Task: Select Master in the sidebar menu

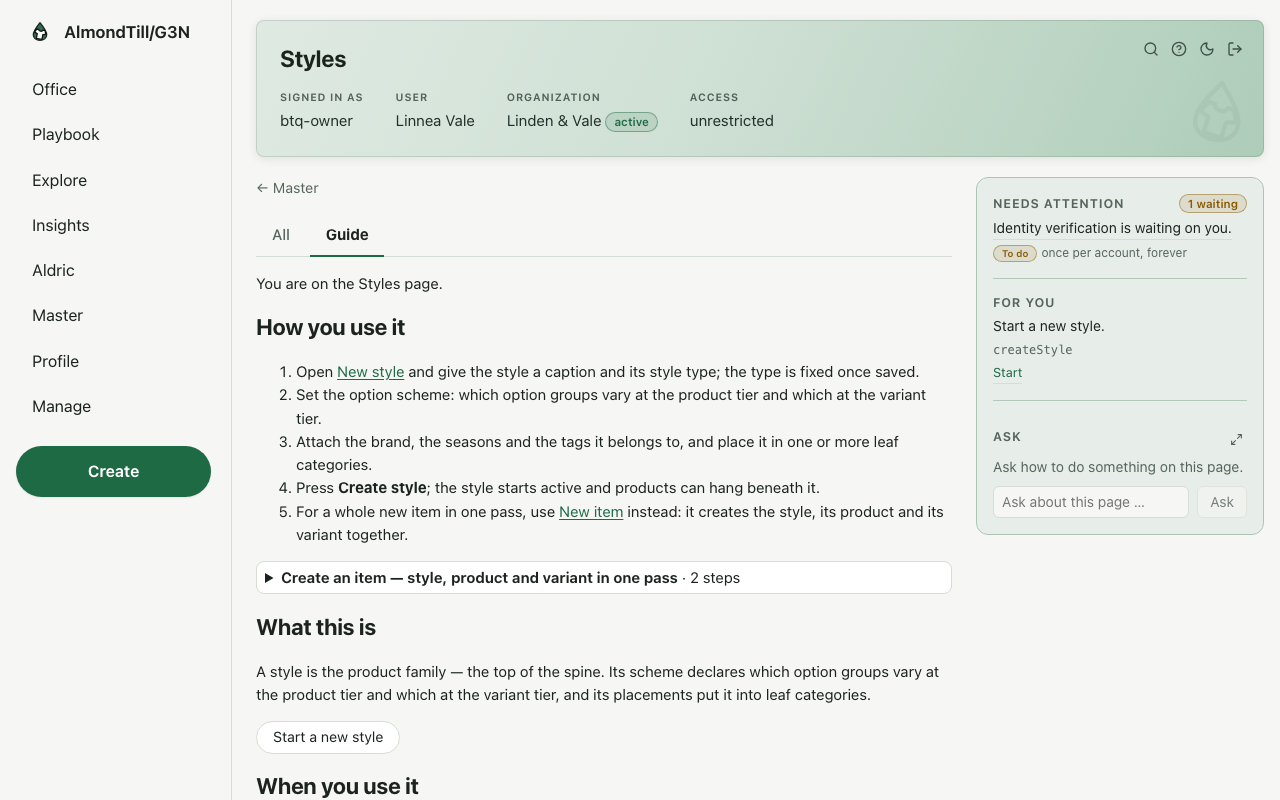Action: coord(57,315)
